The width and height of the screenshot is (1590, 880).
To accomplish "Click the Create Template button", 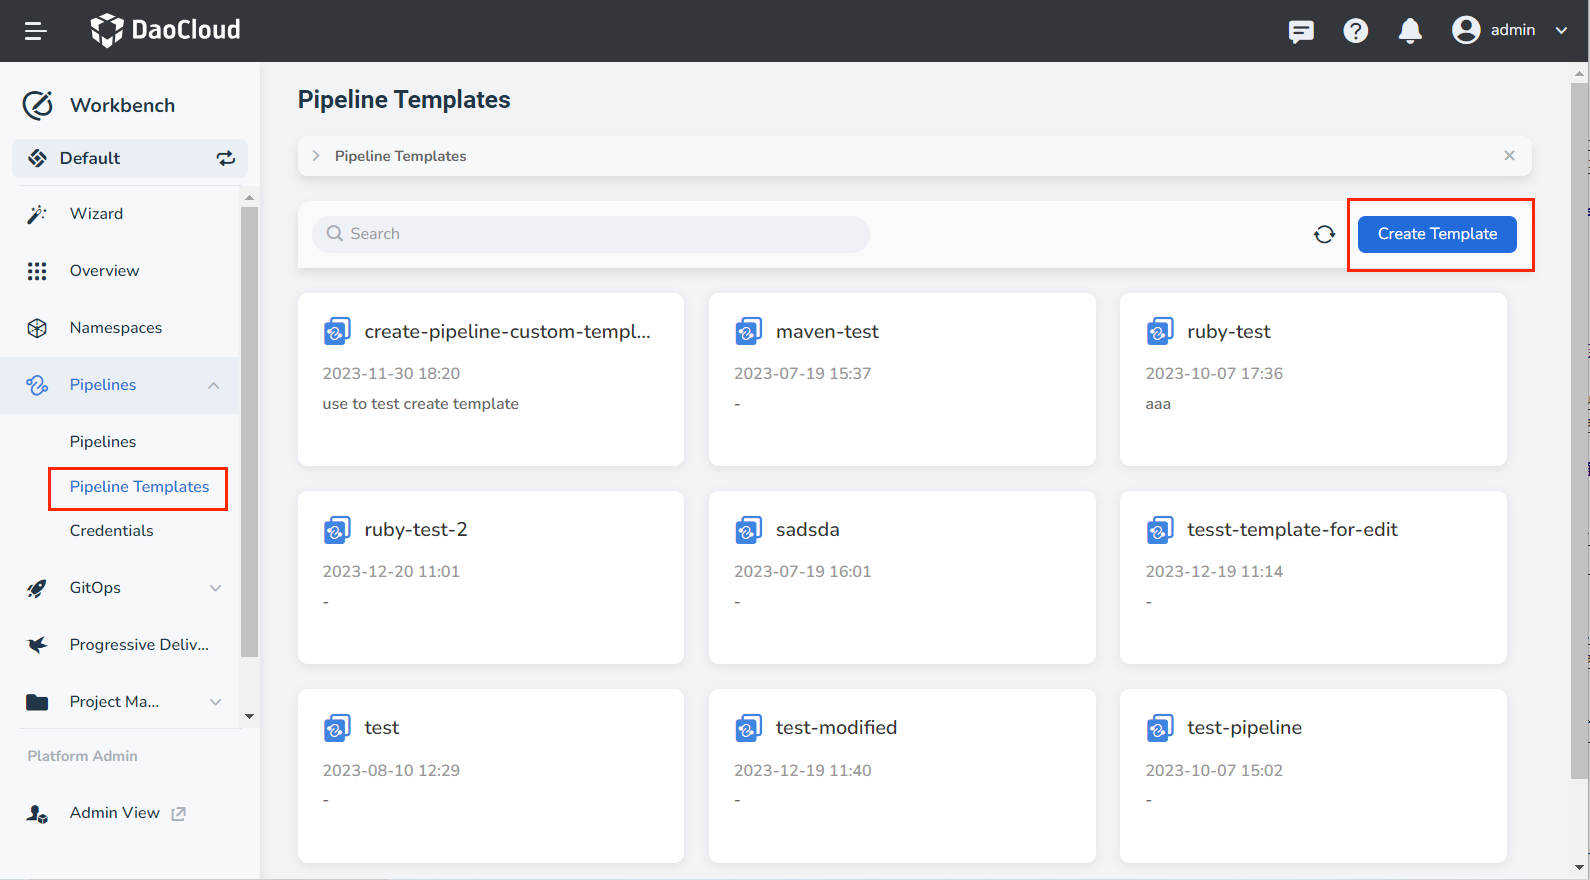I will click(x=1437, y=234).
